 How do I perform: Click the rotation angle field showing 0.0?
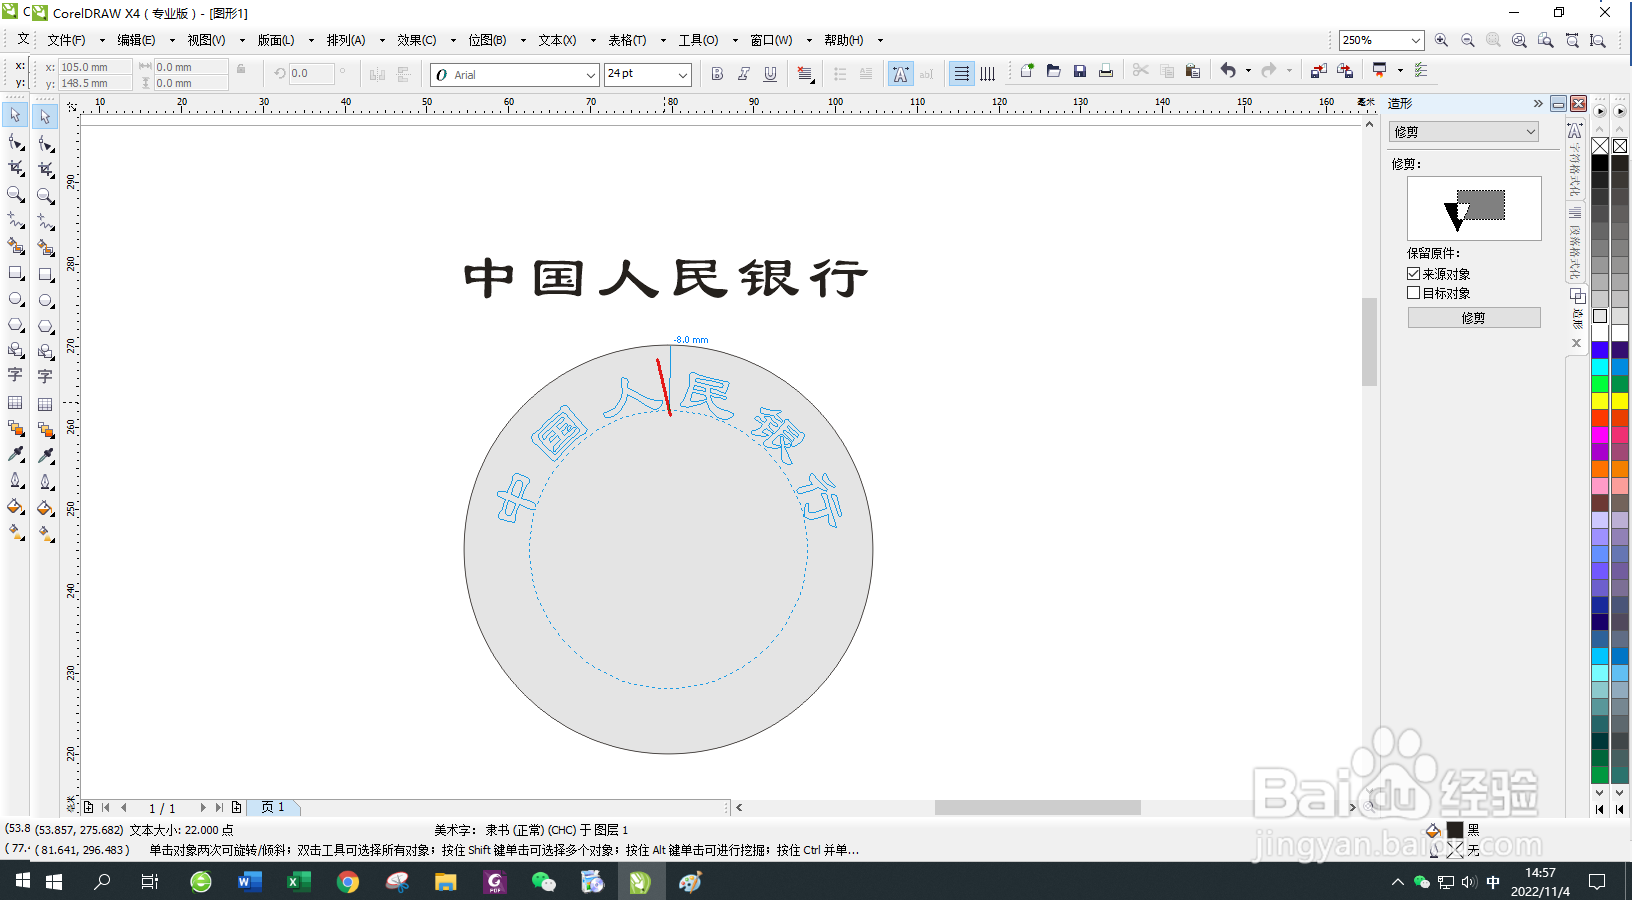(x=311, y=73)
